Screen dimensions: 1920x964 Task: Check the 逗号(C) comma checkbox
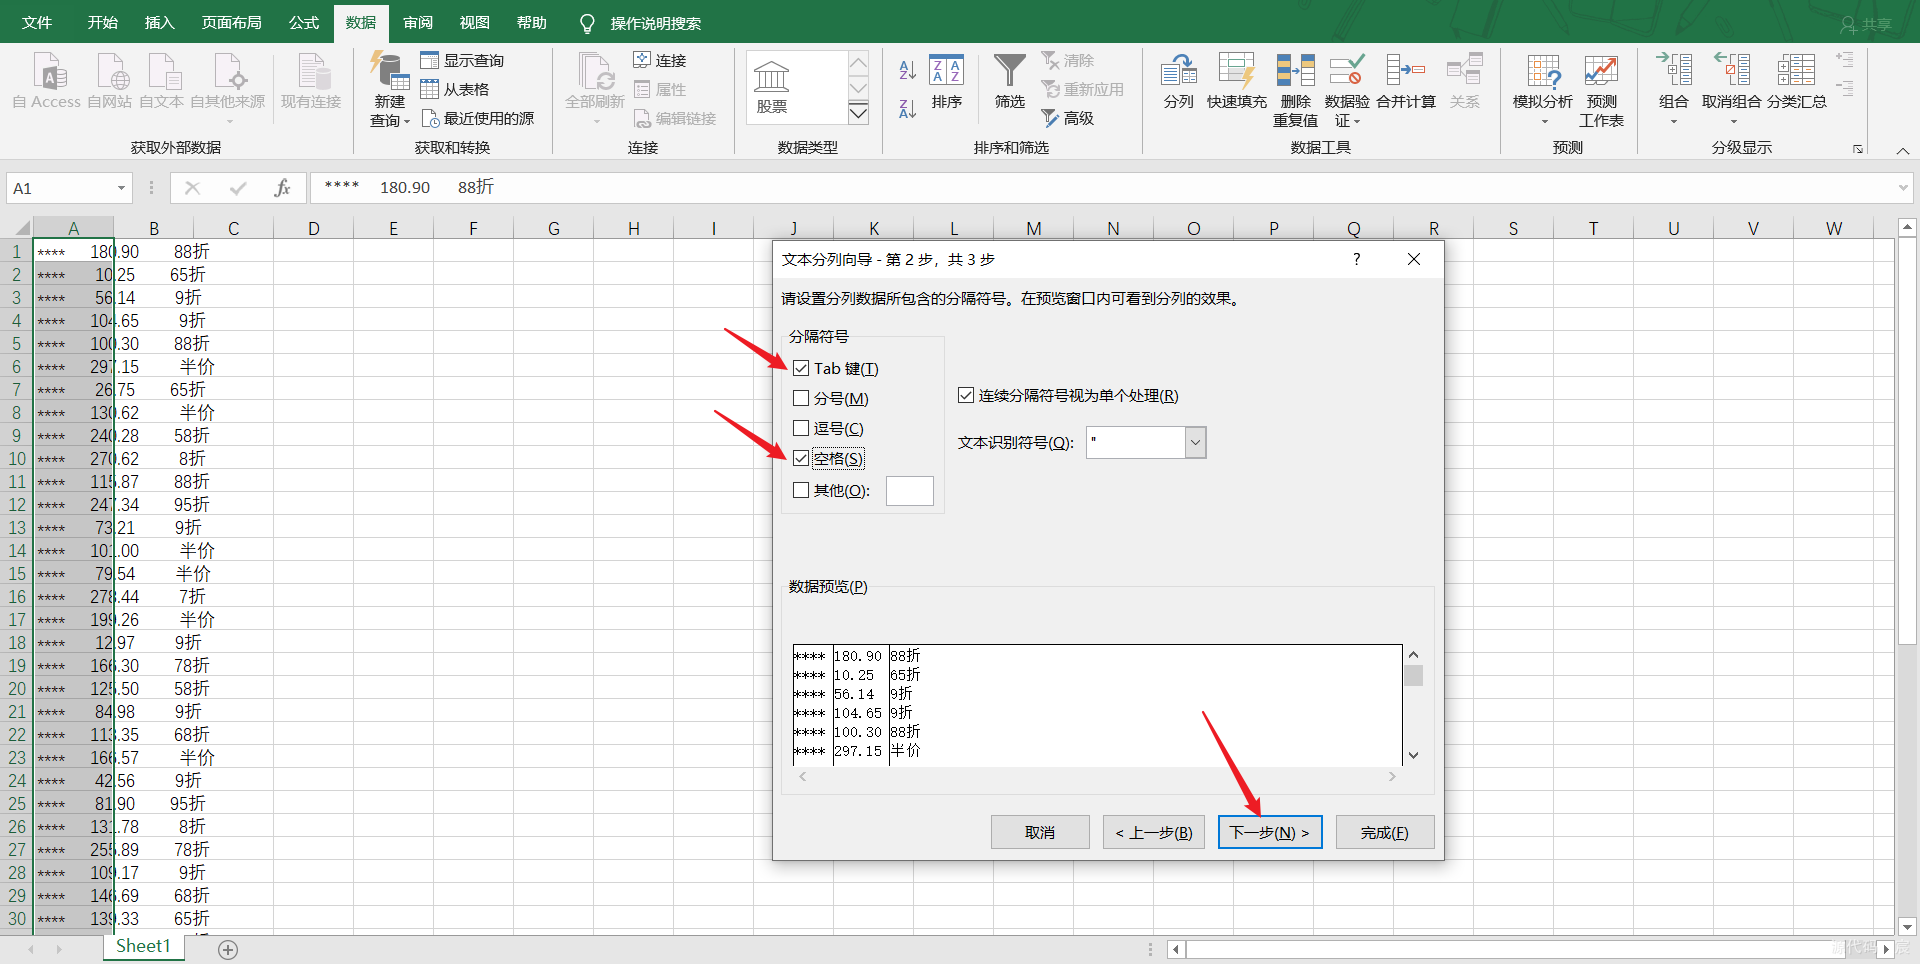point(801,429)
